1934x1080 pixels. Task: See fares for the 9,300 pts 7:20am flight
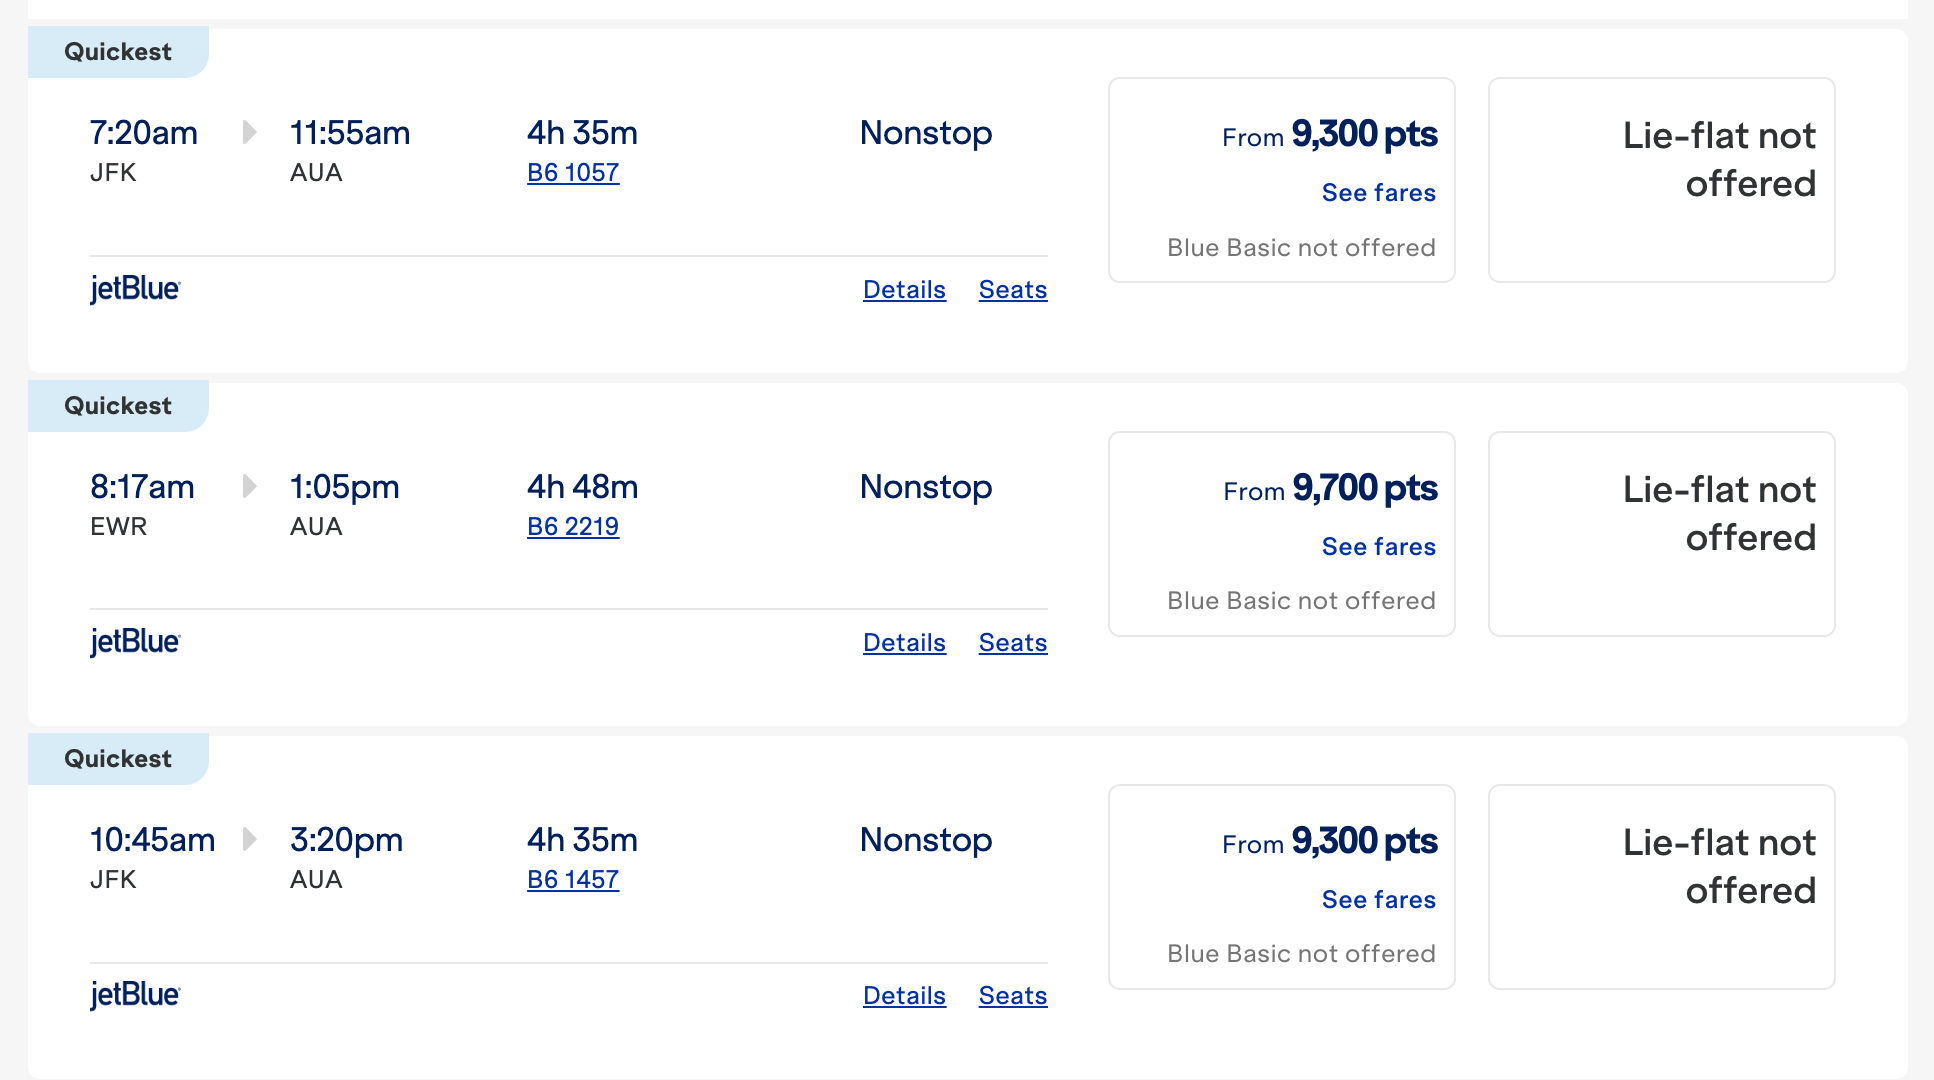1378,193
